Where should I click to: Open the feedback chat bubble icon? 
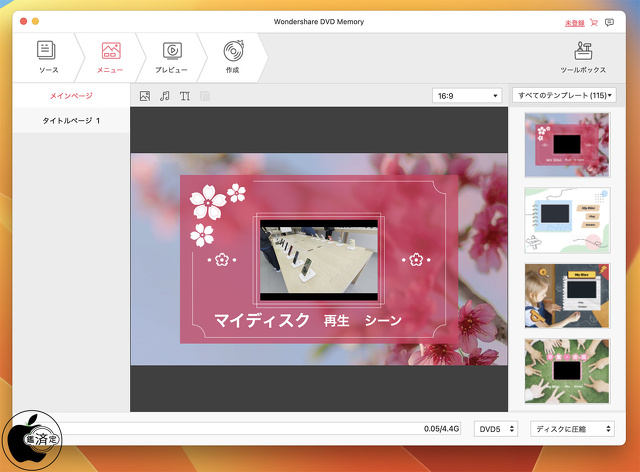609,23
